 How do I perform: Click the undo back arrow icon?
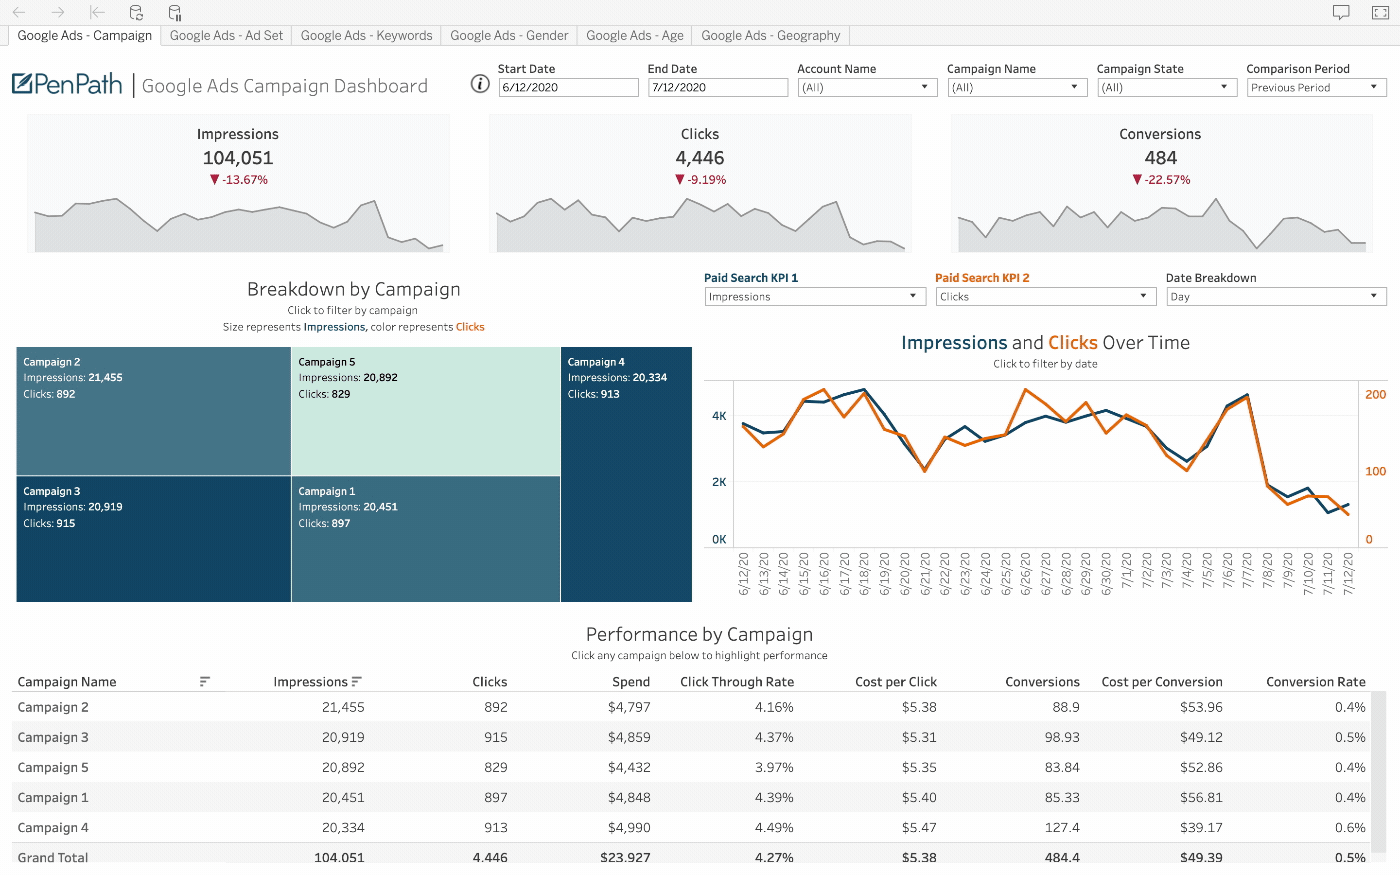tap(19, 13)
